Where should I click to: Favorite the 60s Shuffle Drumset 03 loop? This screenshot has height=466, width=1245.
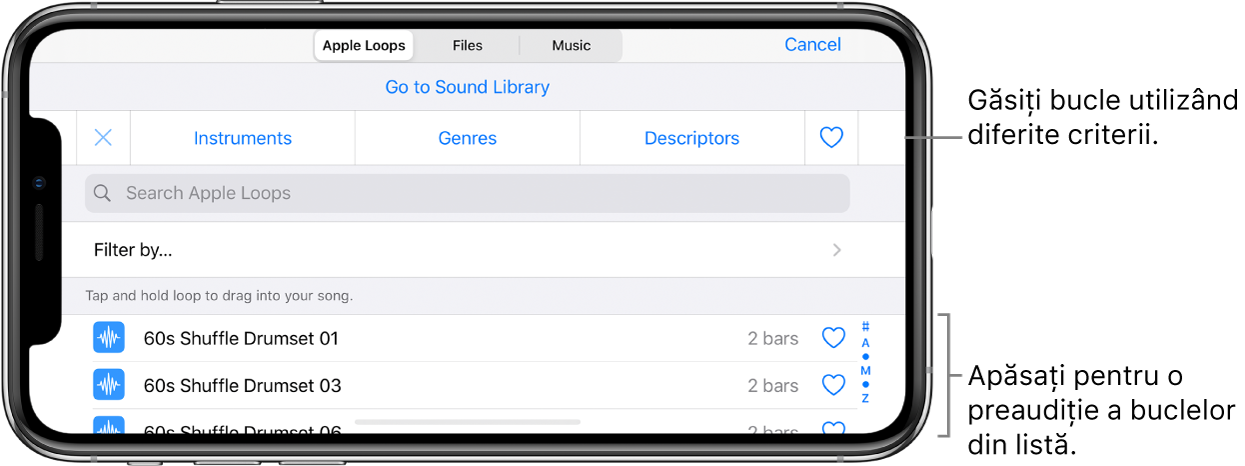click(833, 385)
